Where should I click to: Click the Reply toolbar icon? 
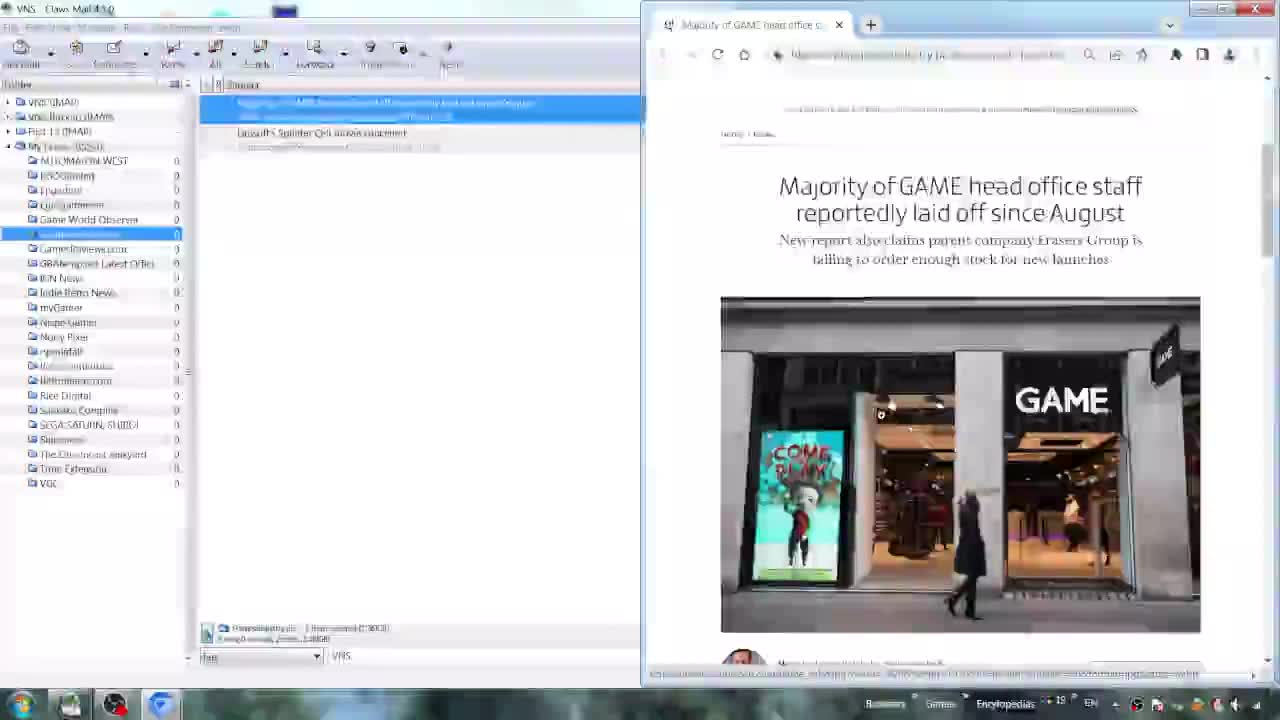172,53
